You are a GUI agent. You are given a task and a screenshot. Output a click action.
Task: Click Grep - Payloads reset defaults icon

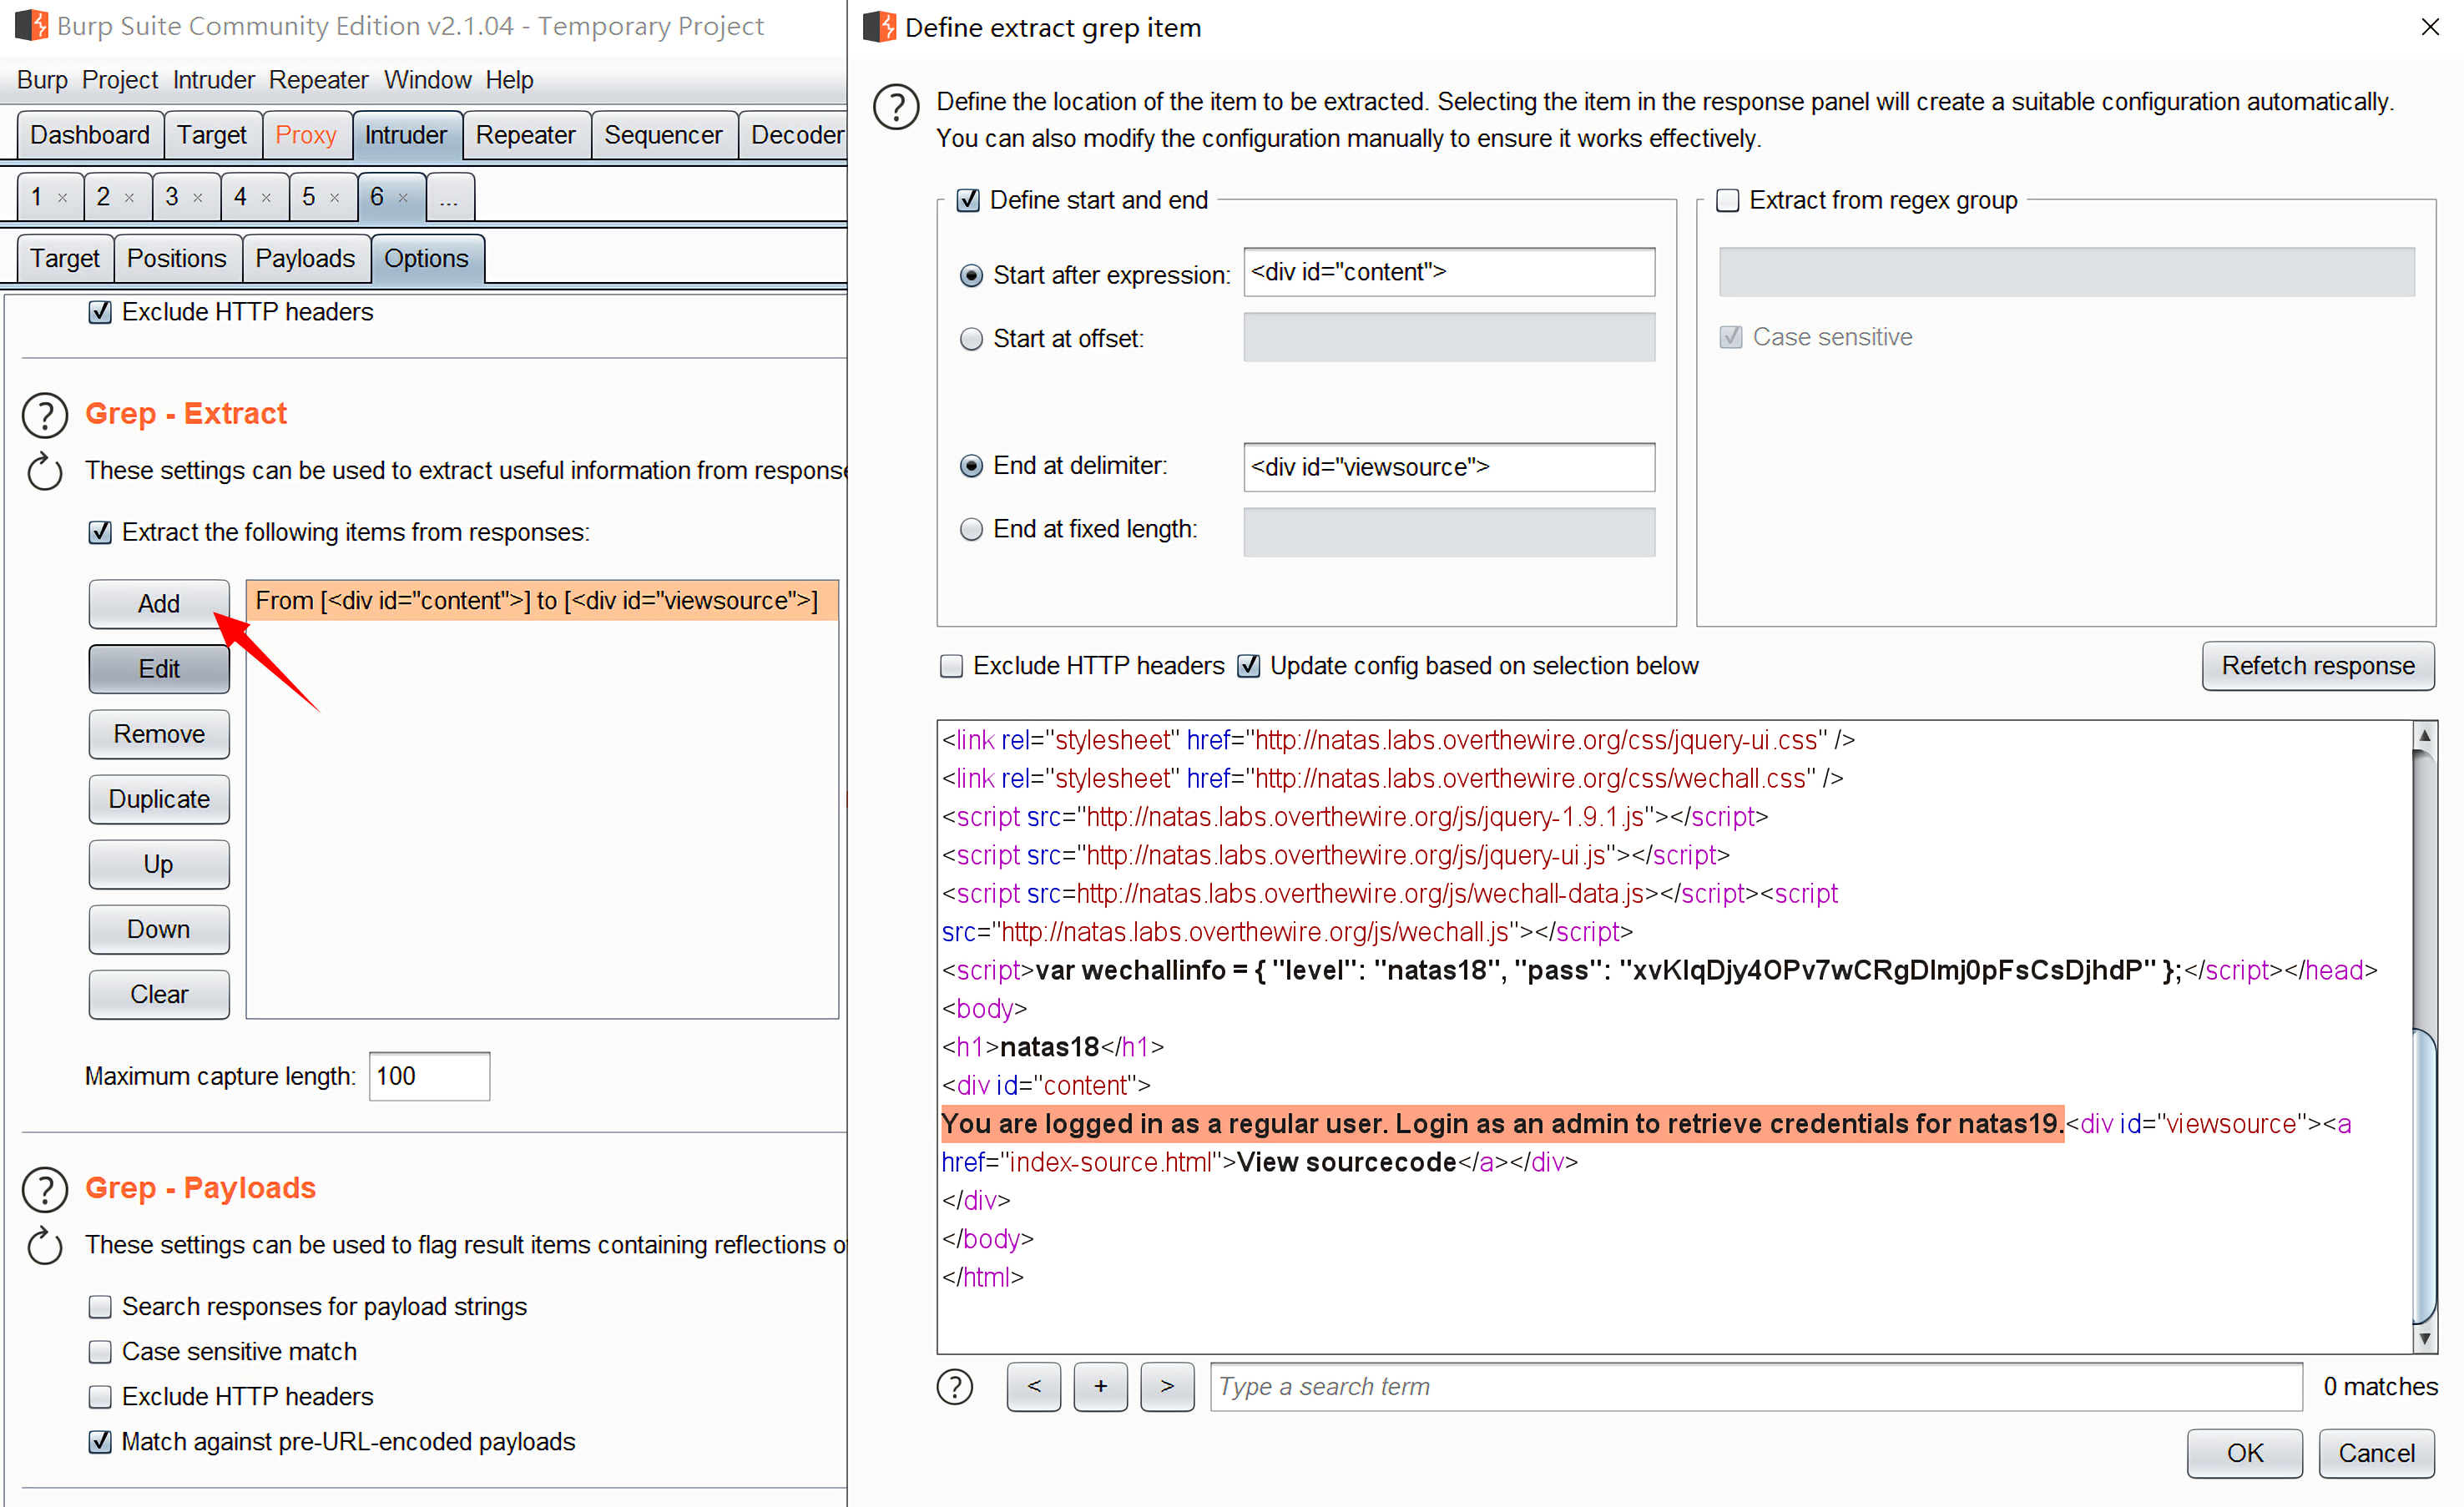[x=45, y=1246]
